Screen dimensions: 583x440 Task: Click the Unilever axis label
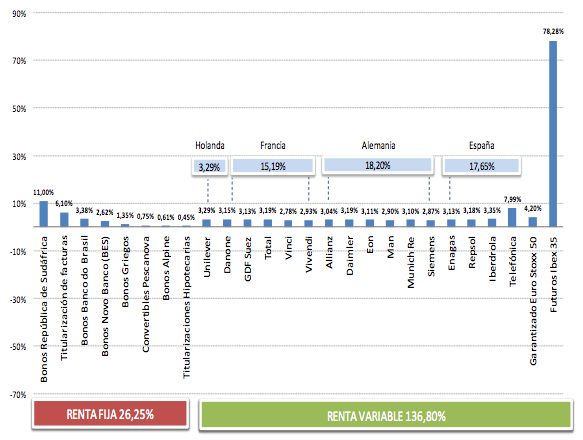(207, 257)
